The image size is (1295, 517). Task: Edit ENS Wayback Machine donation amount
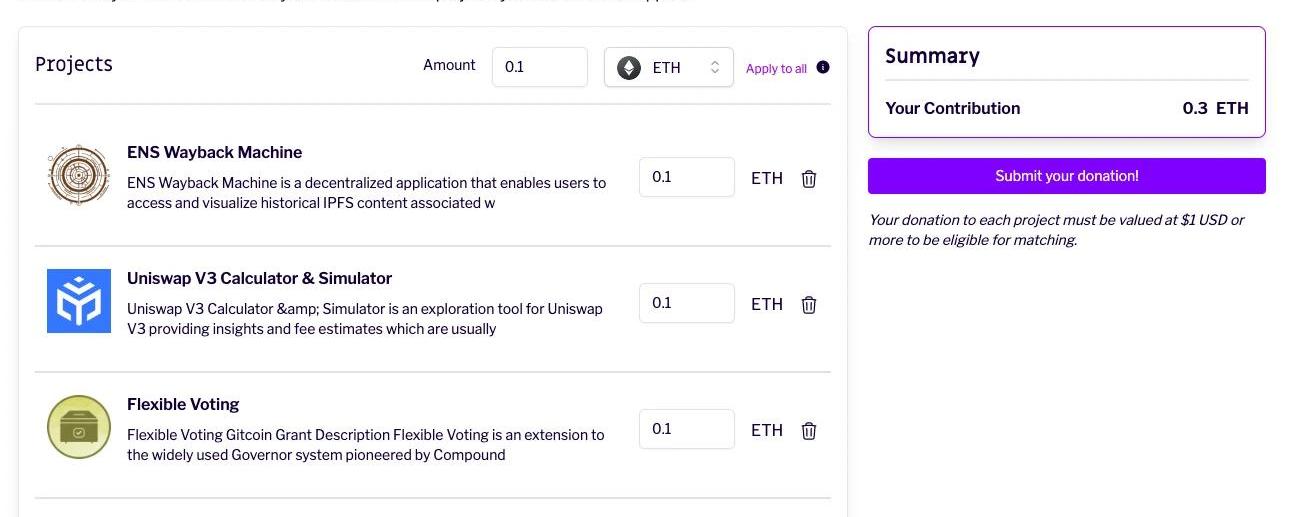[x=686, y=177]
